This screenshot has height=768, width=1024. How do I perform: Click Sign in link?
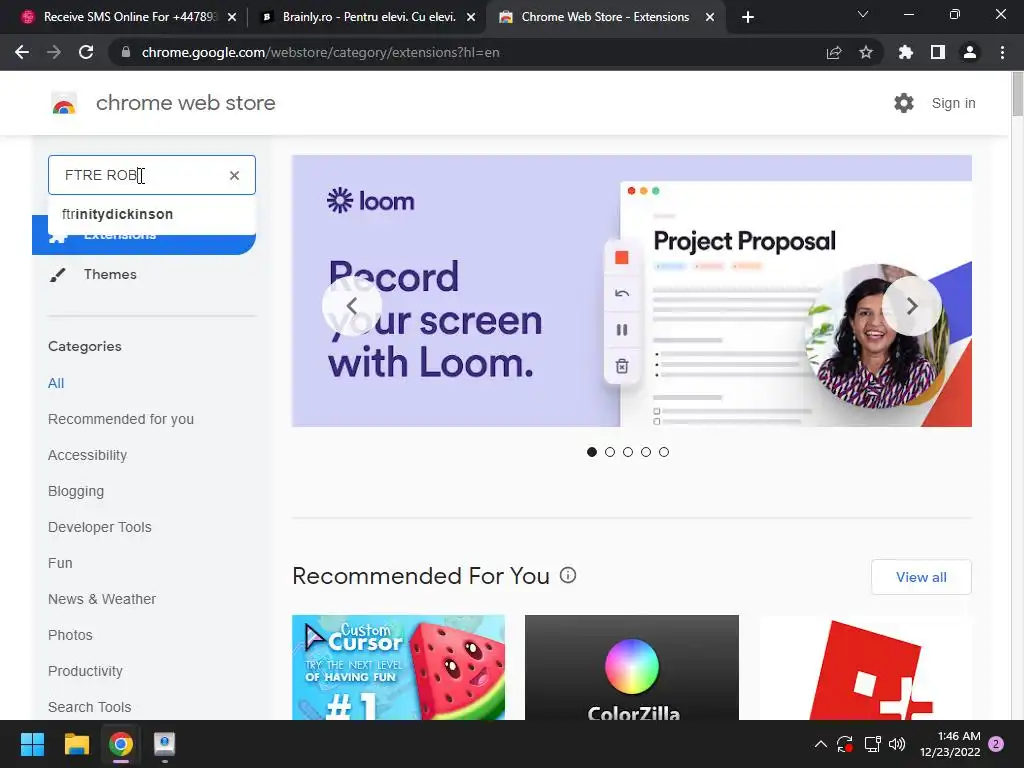point(953,103)
